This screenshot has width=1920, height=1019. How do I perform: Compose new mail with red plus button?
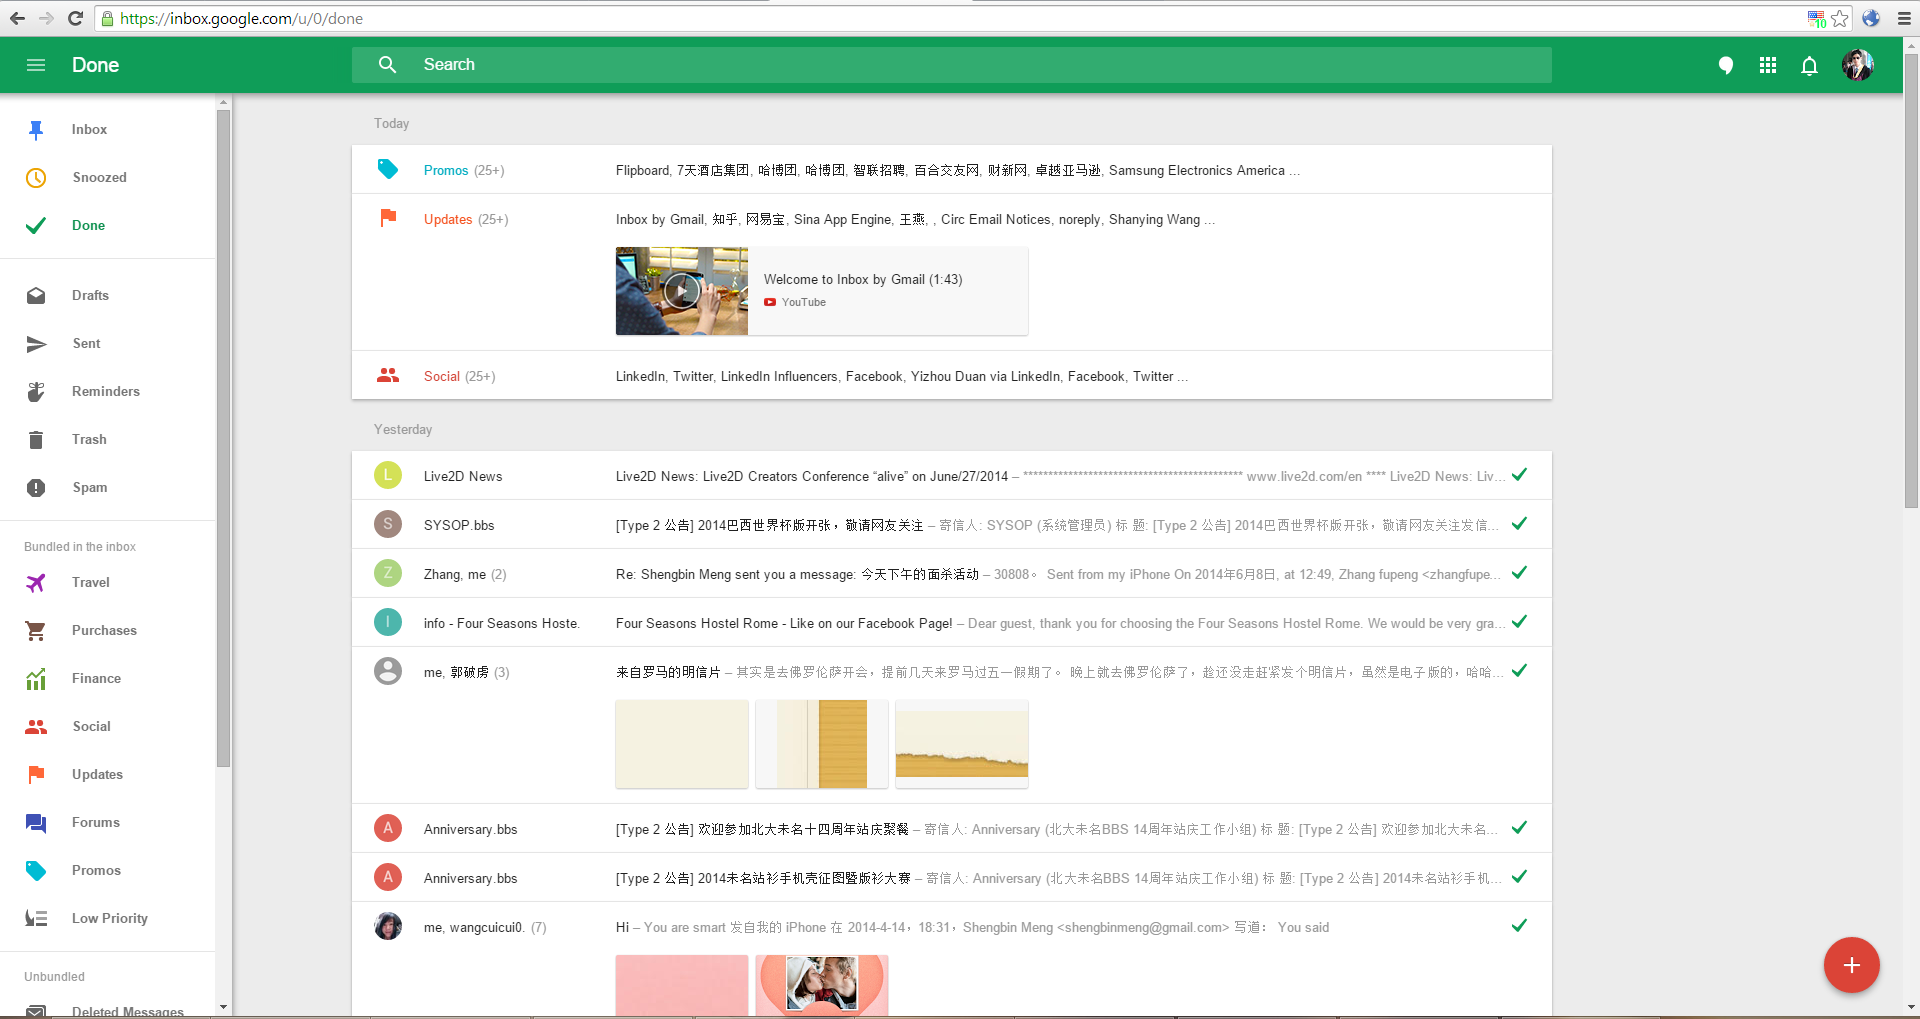1852,965
